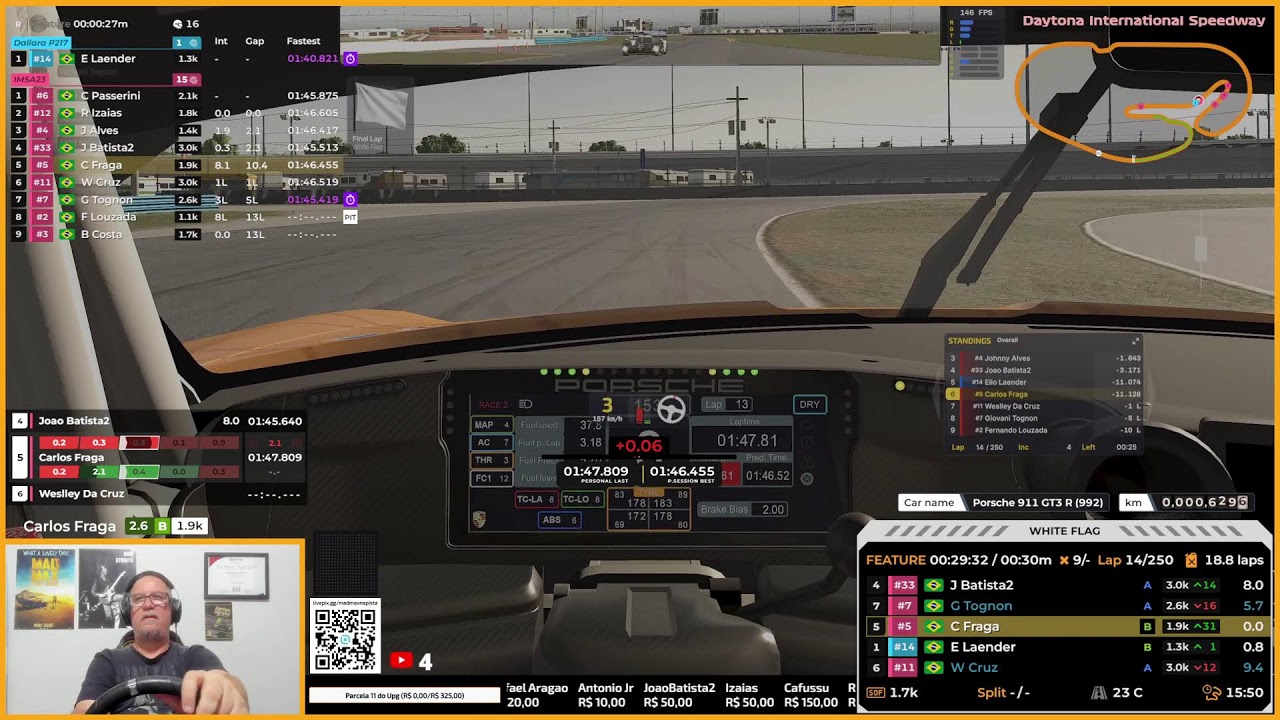Click the green 2.1 sector split for Fraga

point(99,472)
